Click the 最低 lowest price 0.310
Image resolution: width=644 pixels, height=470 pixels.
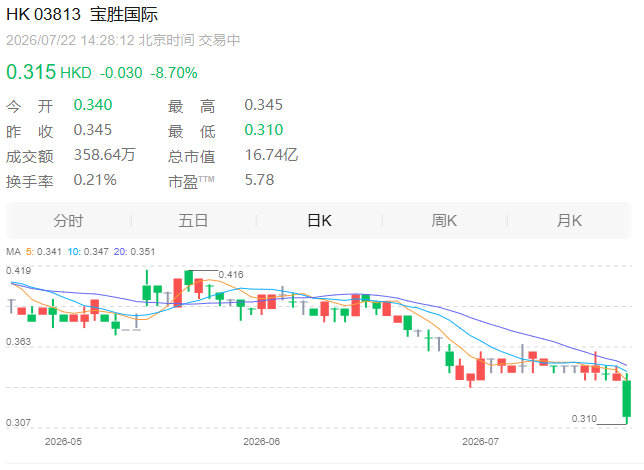coord(264,130)
